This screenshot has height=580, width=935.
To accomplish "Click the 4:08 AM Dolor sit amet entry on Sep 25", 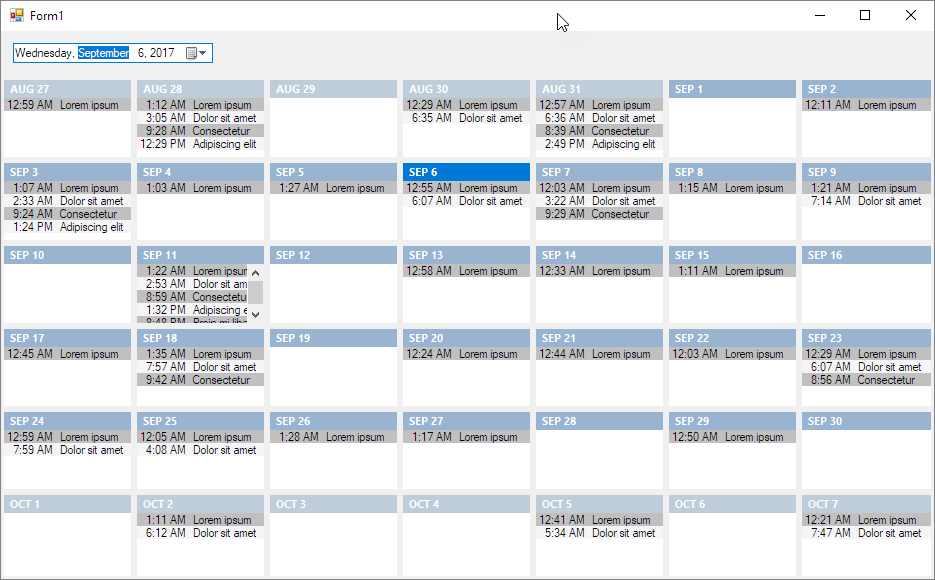I will point(199,450).
